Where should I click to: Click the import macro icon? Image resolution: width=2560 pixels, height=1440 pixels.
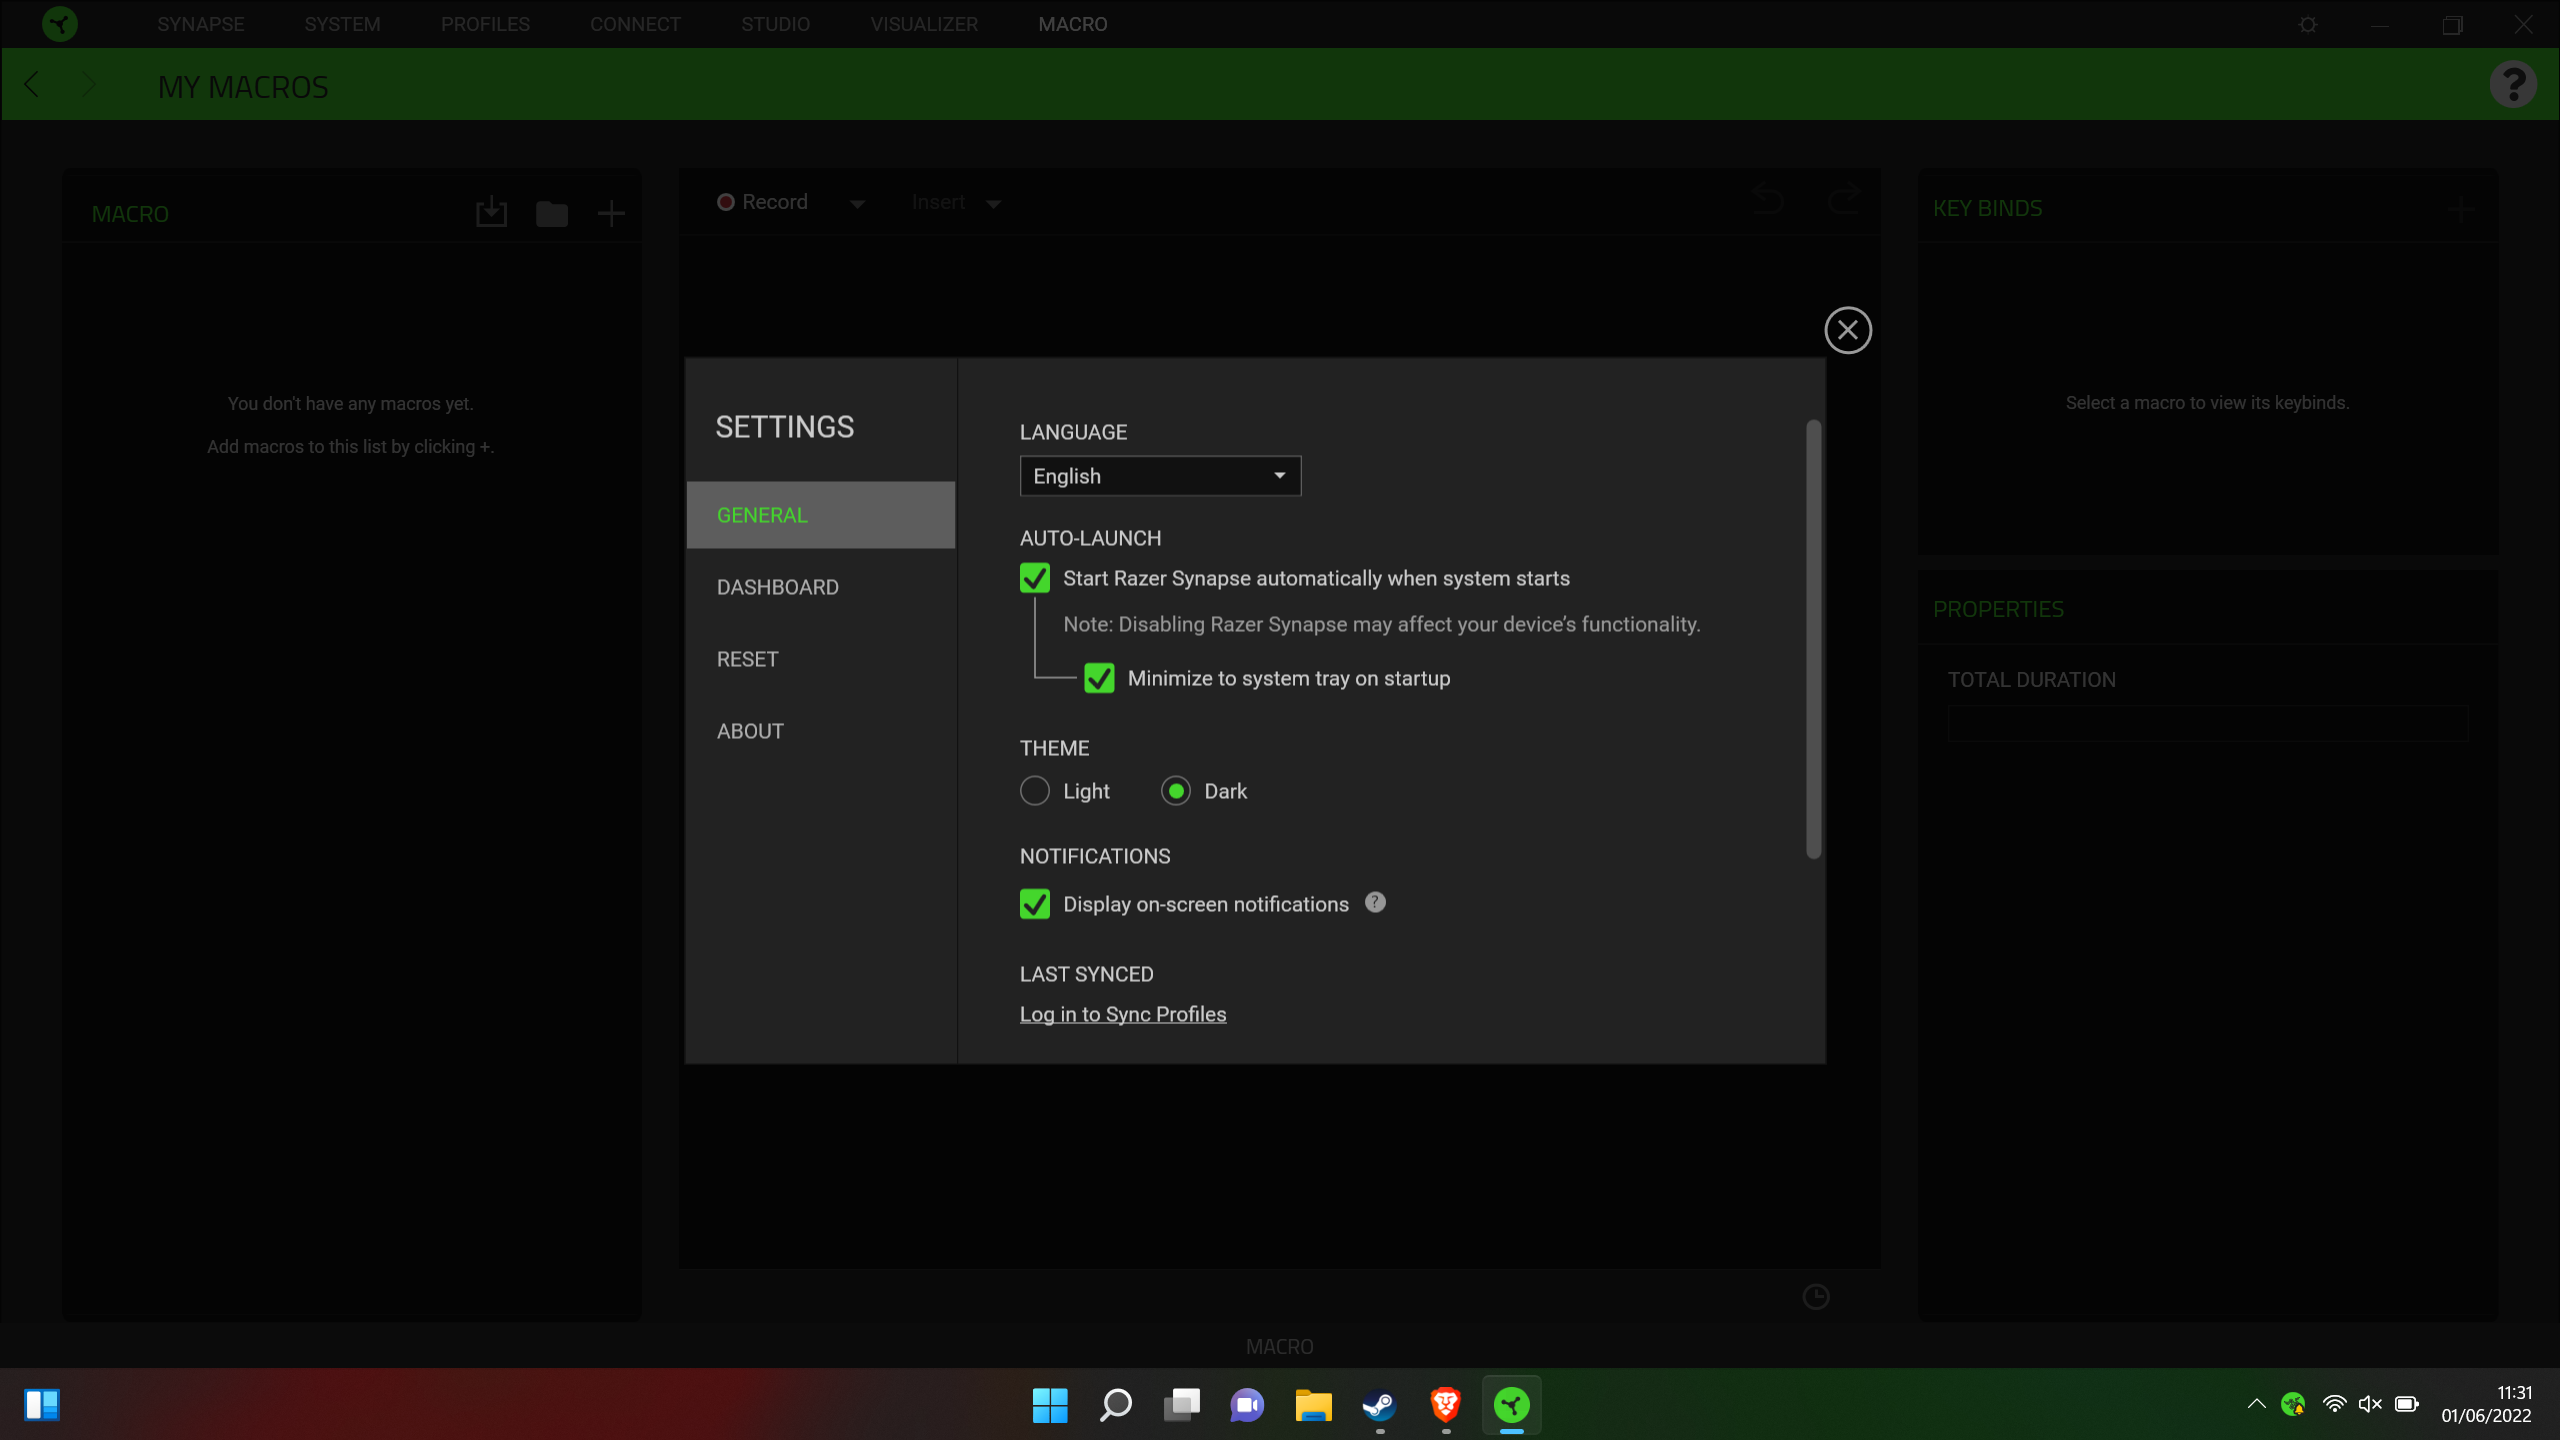tap(491, 211)
